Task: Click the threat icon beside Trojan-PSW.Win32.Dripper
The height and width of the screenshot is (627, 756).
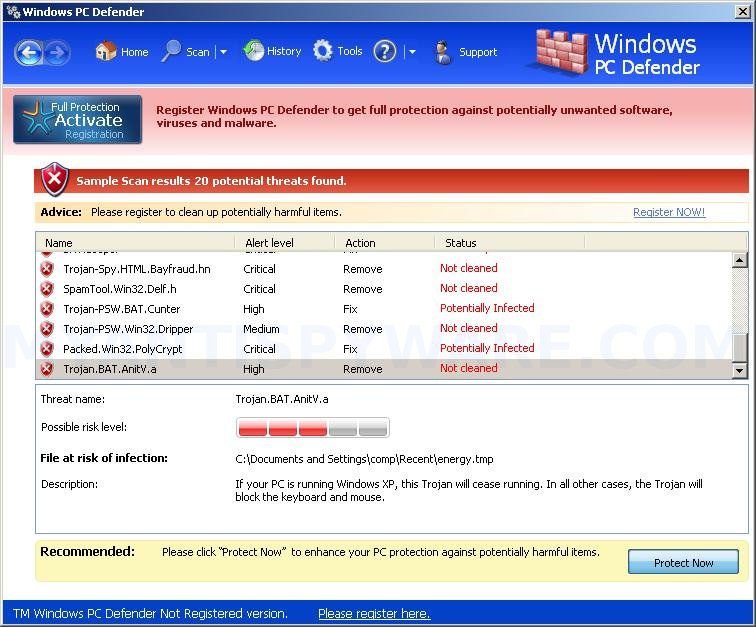Action: pos(47,329)
